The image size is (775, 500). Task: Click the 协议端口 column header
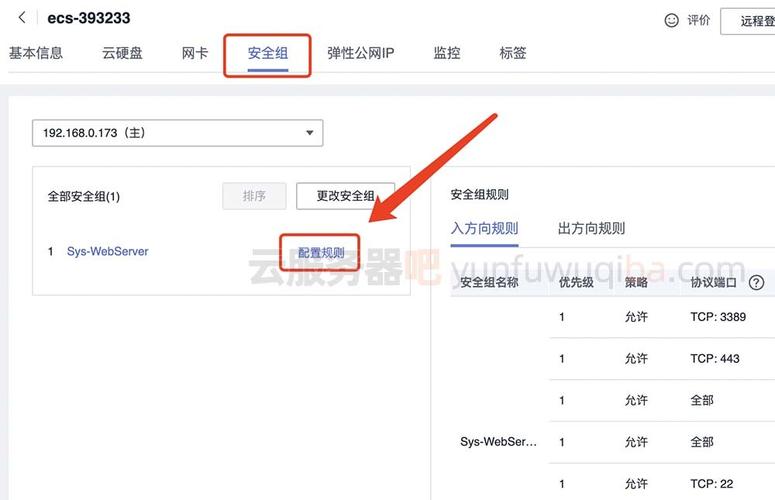(714, 283)
